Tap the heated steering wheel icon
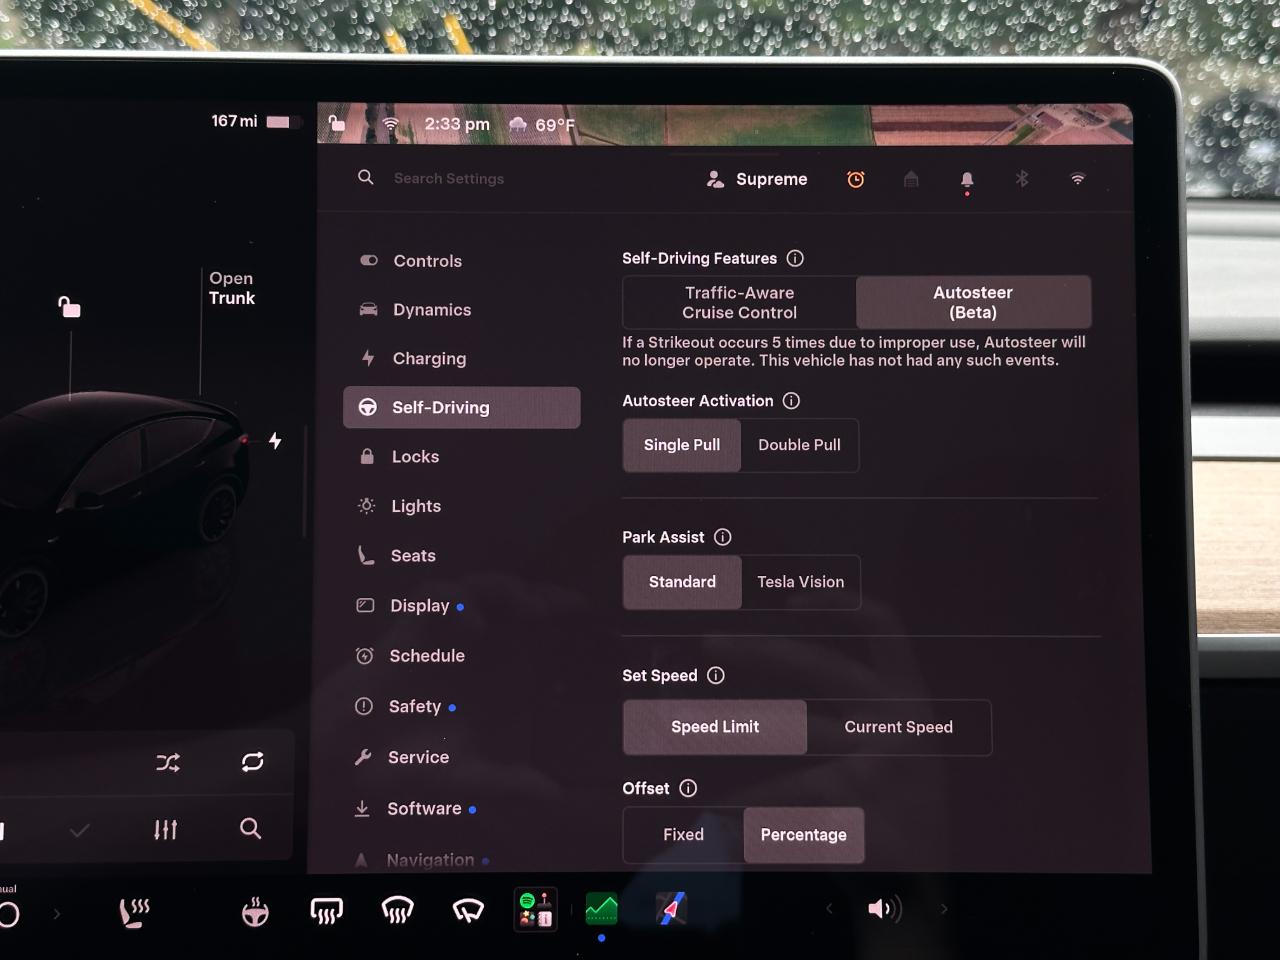The image size is (1280, 960). point(255,911)
